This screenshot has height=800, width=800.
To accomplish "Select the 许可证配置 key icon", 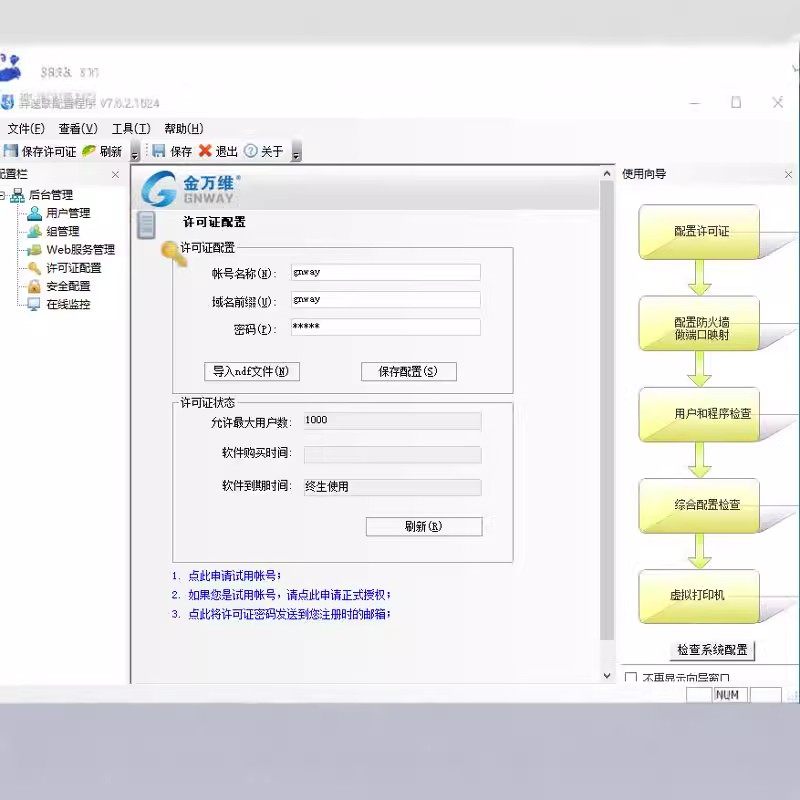I will click(x=34, y=268).
